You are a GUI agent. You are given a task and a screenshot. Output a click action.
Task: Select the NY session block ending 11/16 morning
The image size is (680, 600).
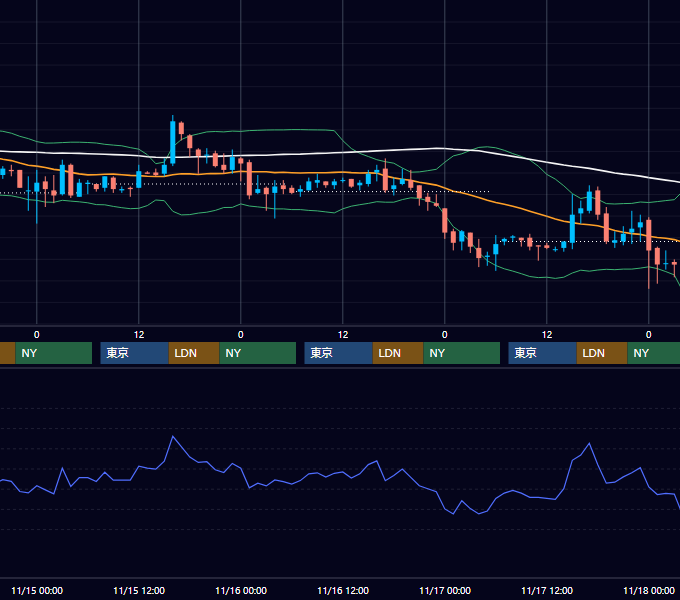pyautogui.click(x=258, y=353)
